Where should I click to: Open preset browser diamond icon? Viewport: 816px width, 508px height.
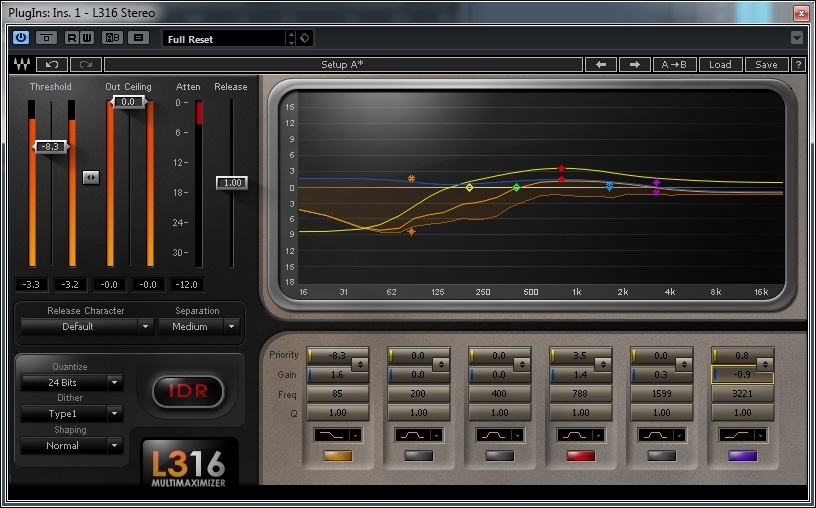(305, 39)
